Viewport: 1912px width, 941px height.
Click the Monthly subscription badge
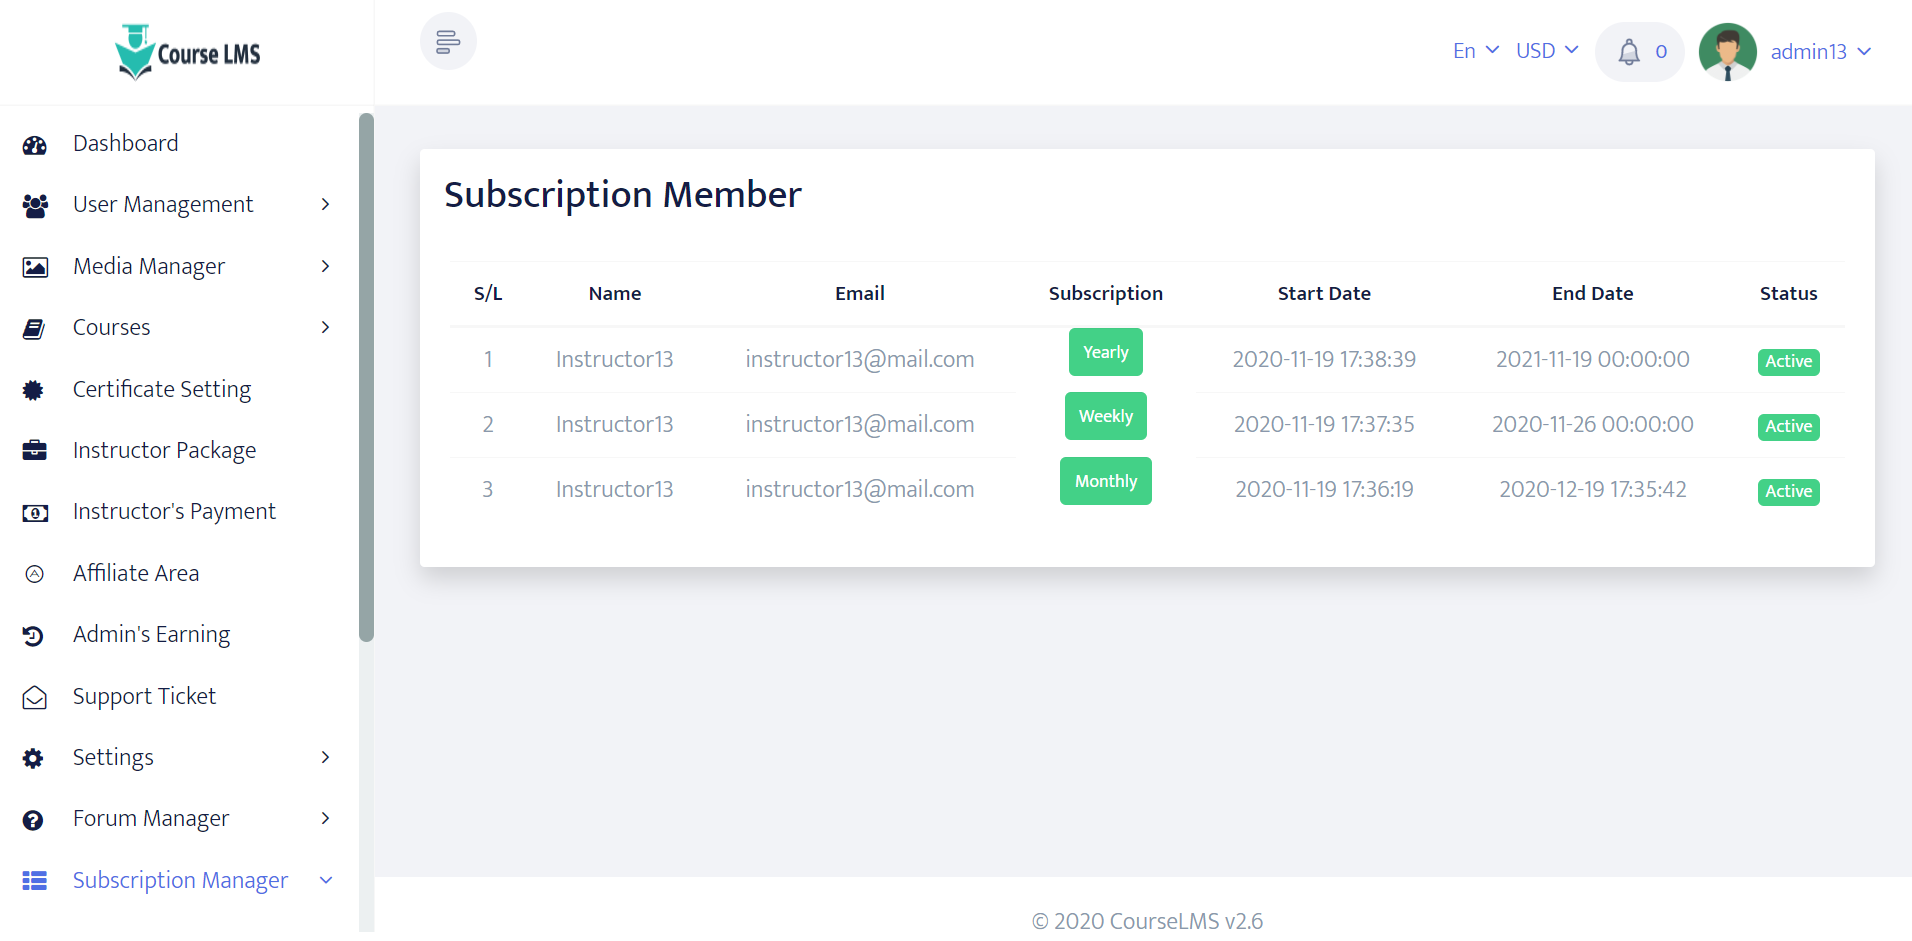1105,481
